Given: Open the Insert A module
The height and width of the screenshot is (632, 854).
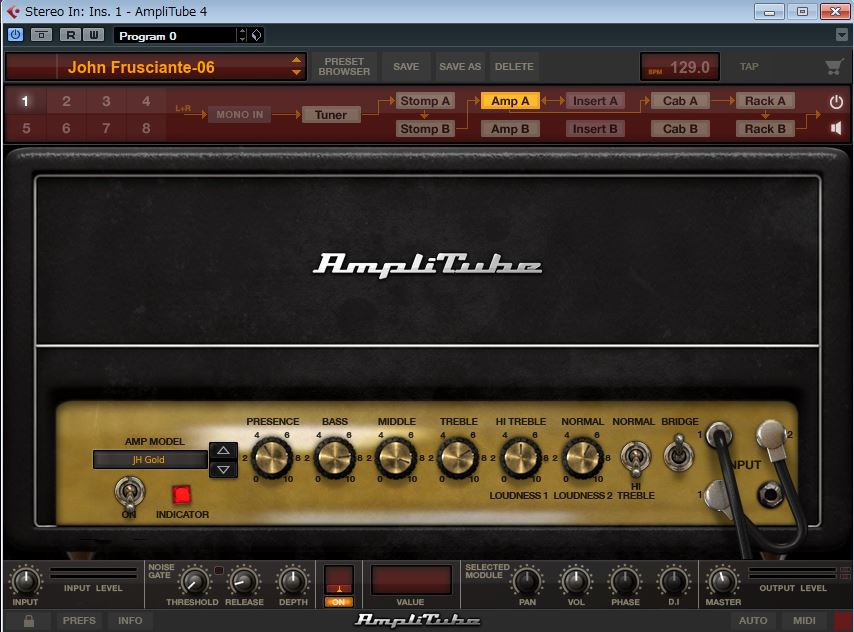Looking at the screenshot, I should [x=595, y=101].
